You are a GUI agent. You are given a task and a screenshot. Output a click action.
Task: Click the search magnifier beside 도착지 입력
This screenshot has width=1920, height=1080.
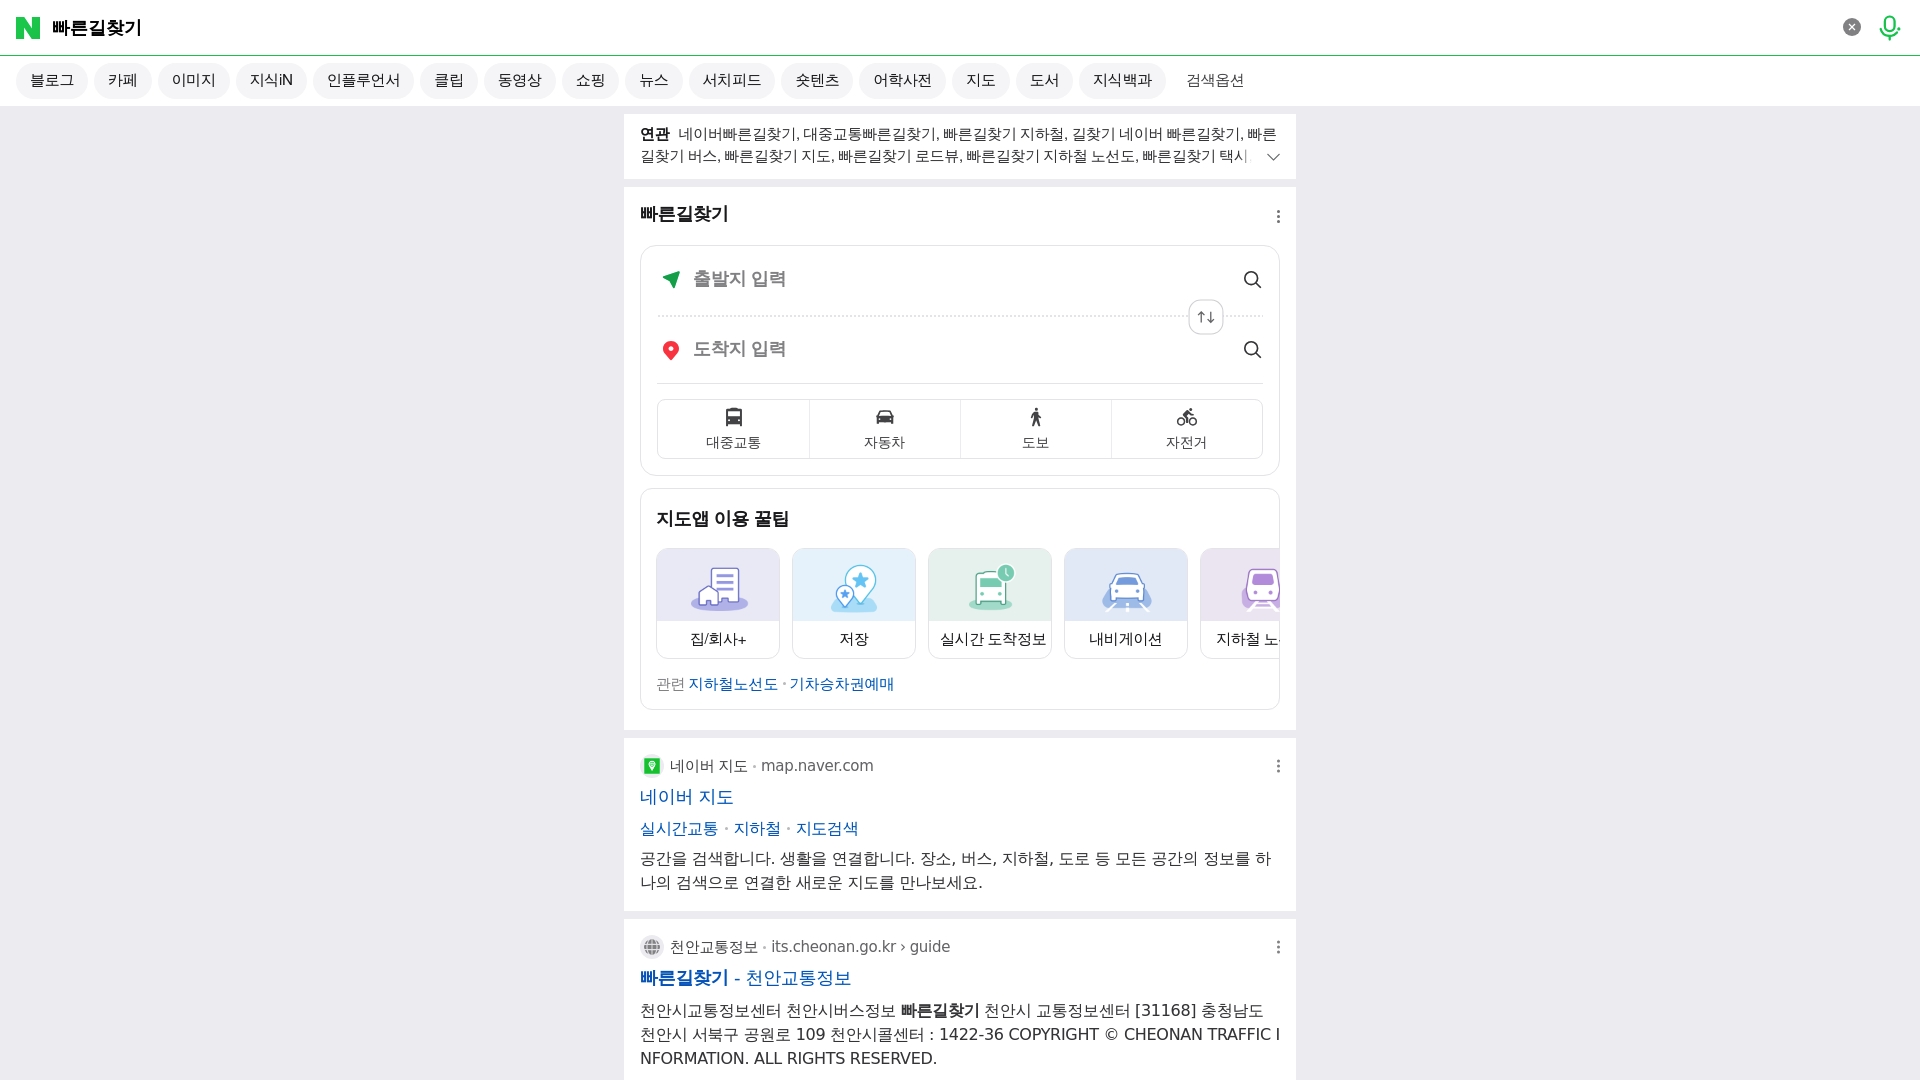[x=1252, y=350]
